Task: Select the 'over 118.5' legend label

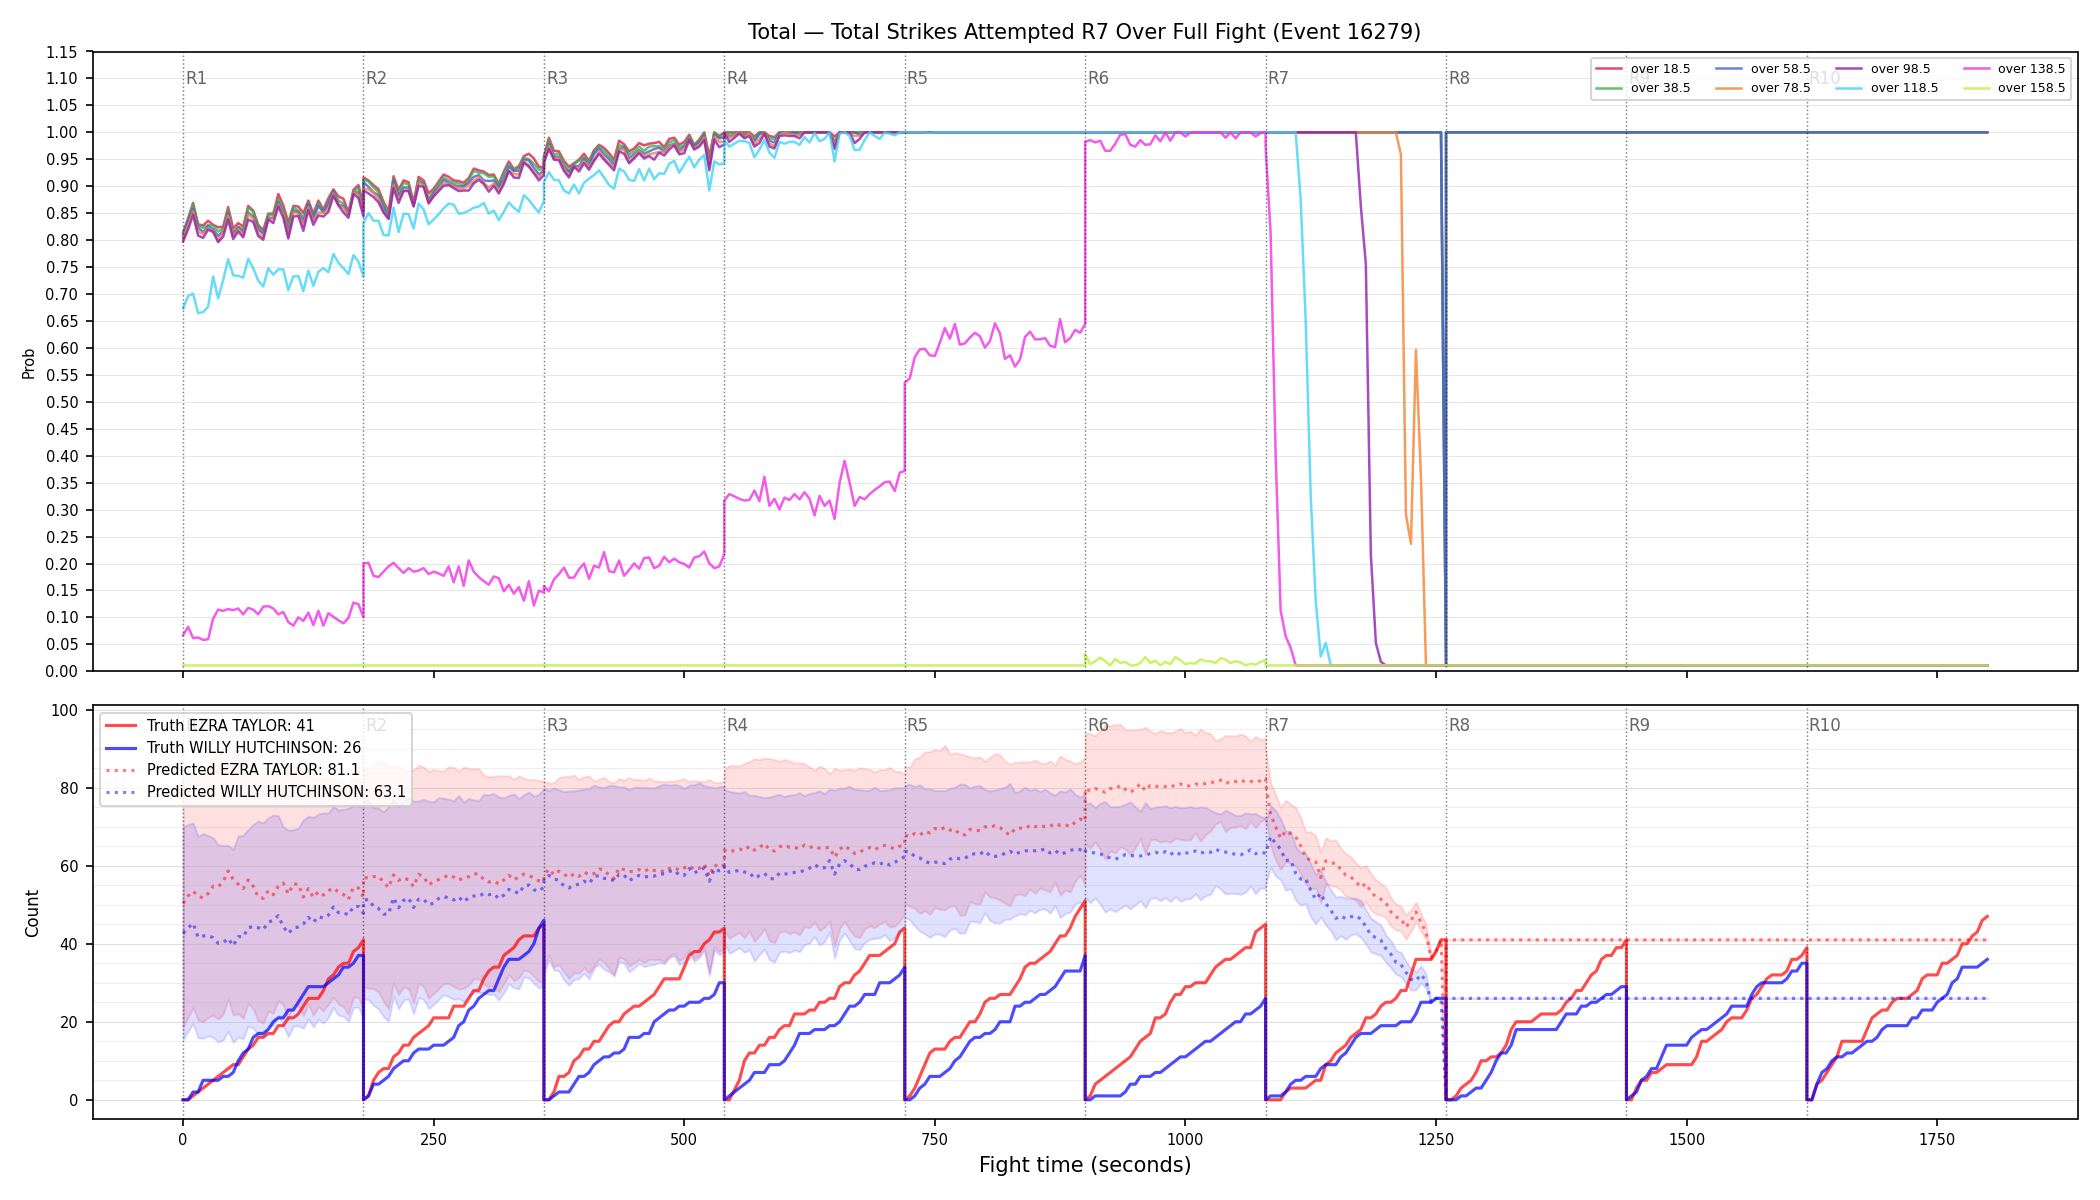Action: (1904, 88)
